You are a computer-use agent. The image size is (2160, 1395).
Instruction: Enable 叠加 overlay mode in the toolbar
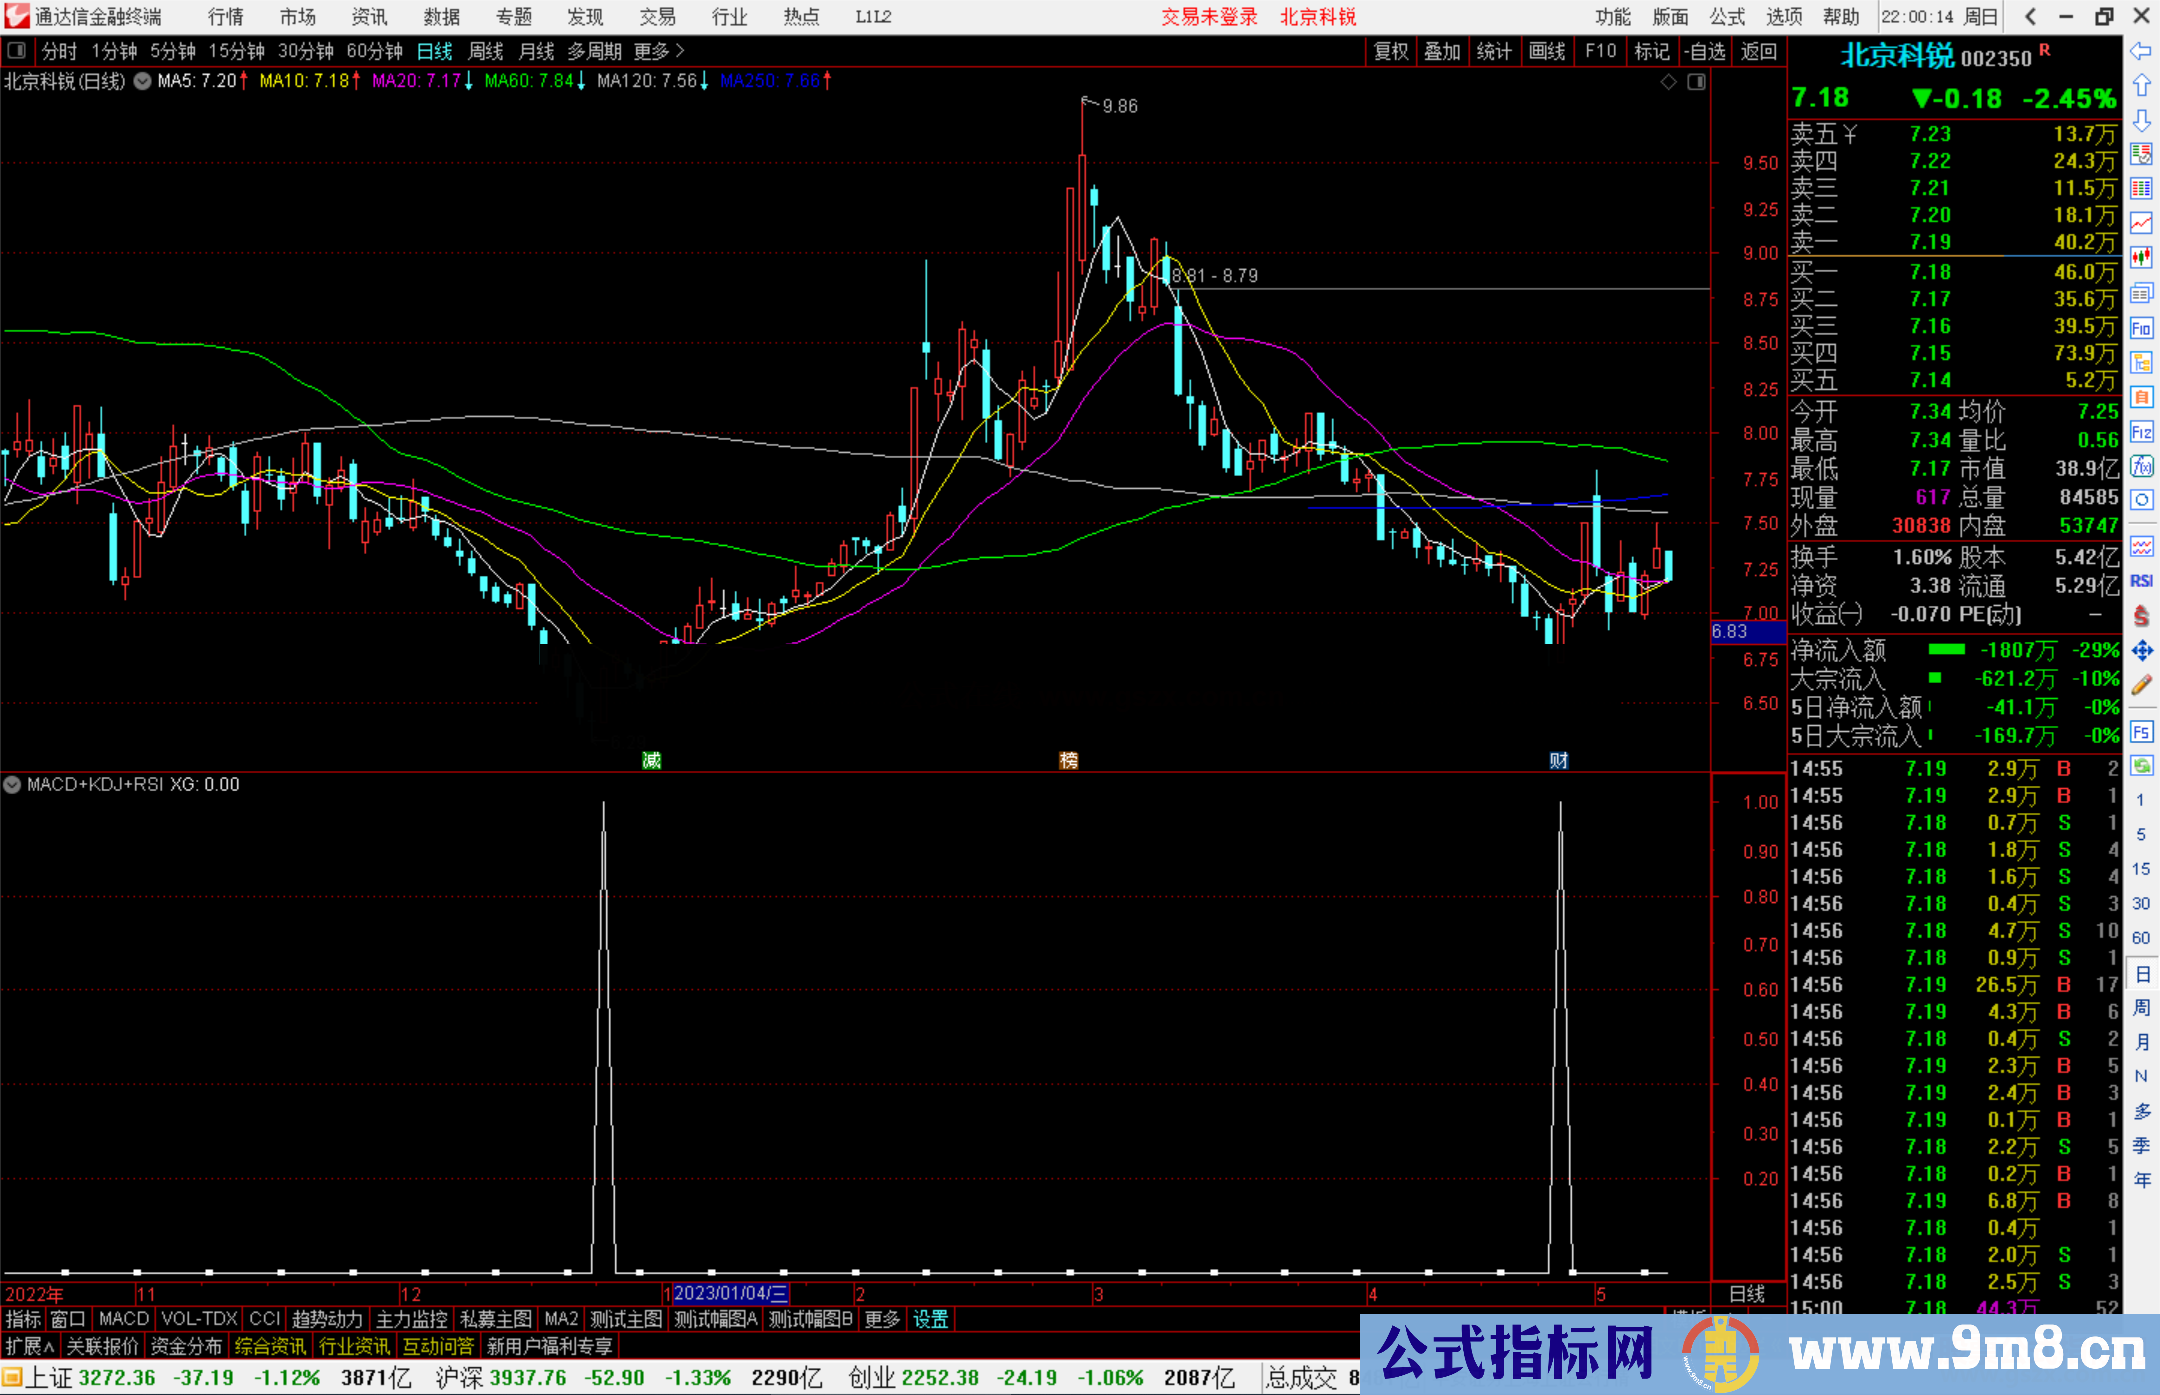(1443, 51)
